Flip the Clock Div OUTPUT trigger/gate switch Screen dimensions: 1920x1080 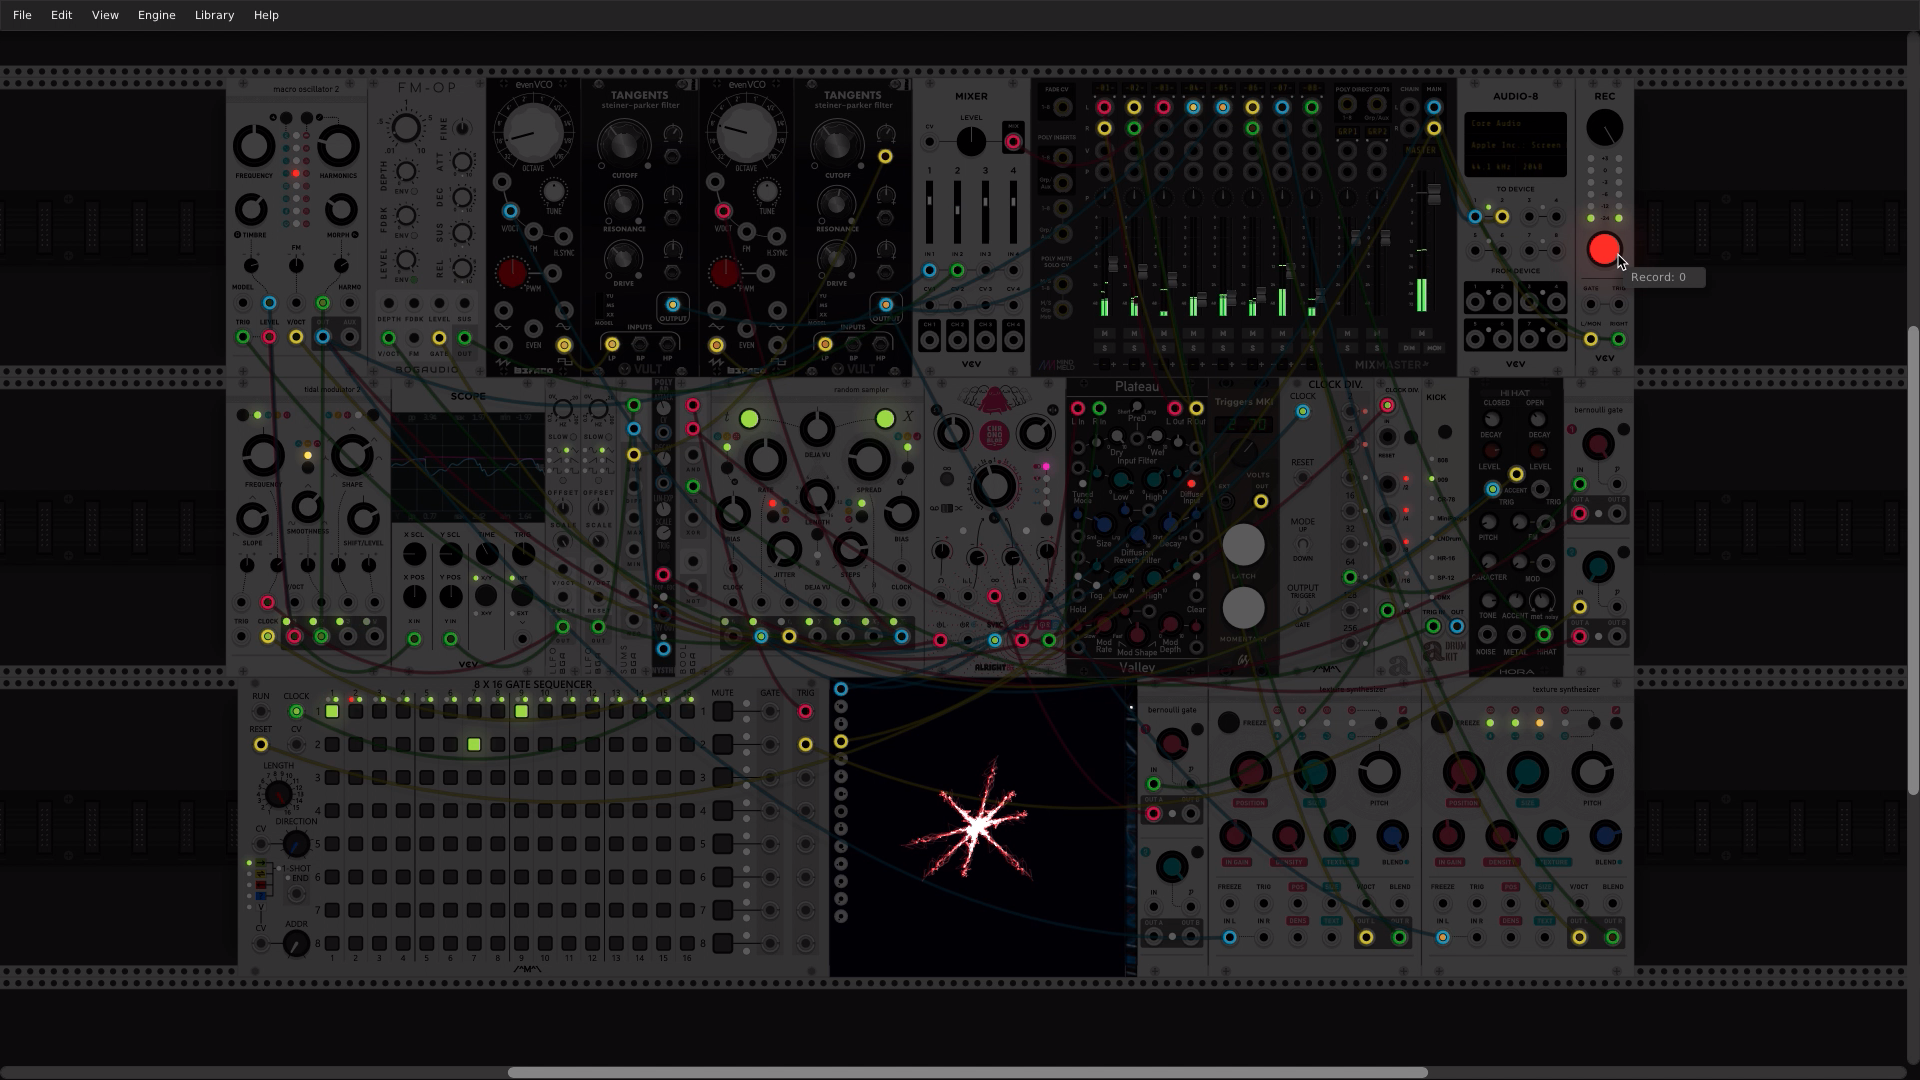coord(1302,610)
